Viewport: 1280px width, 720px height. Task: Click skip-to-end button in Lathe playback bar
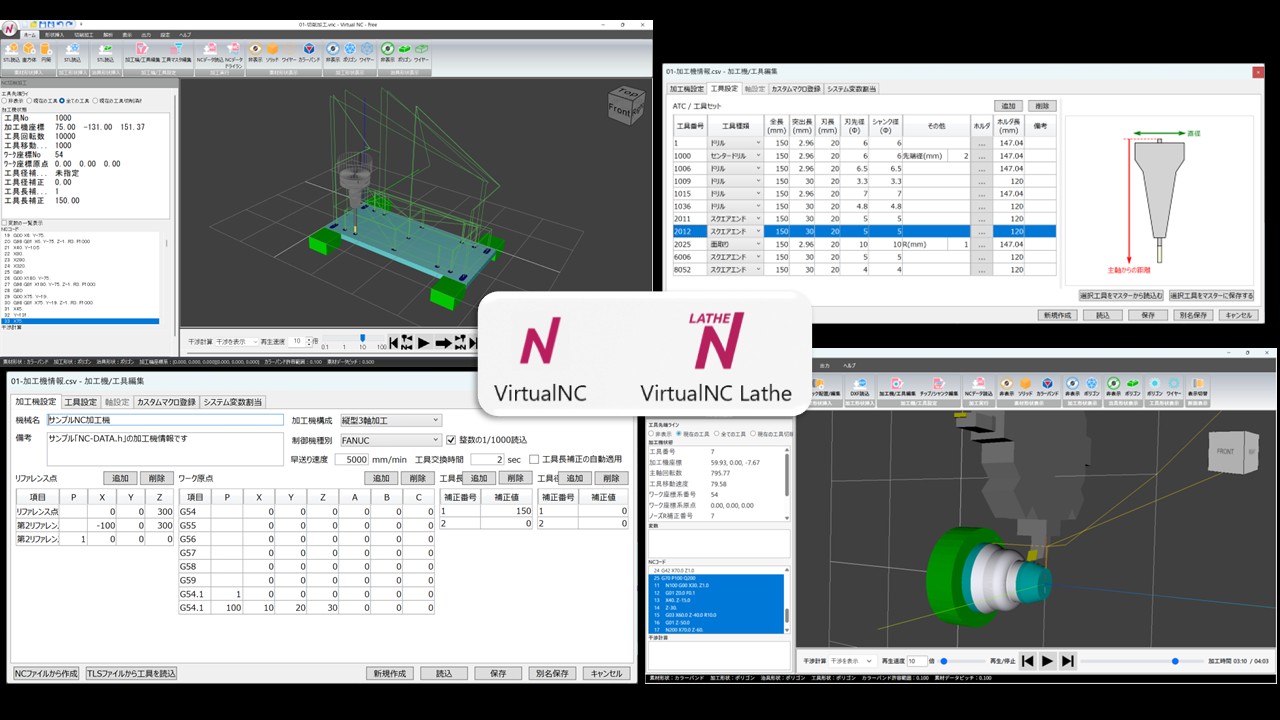1068,660
